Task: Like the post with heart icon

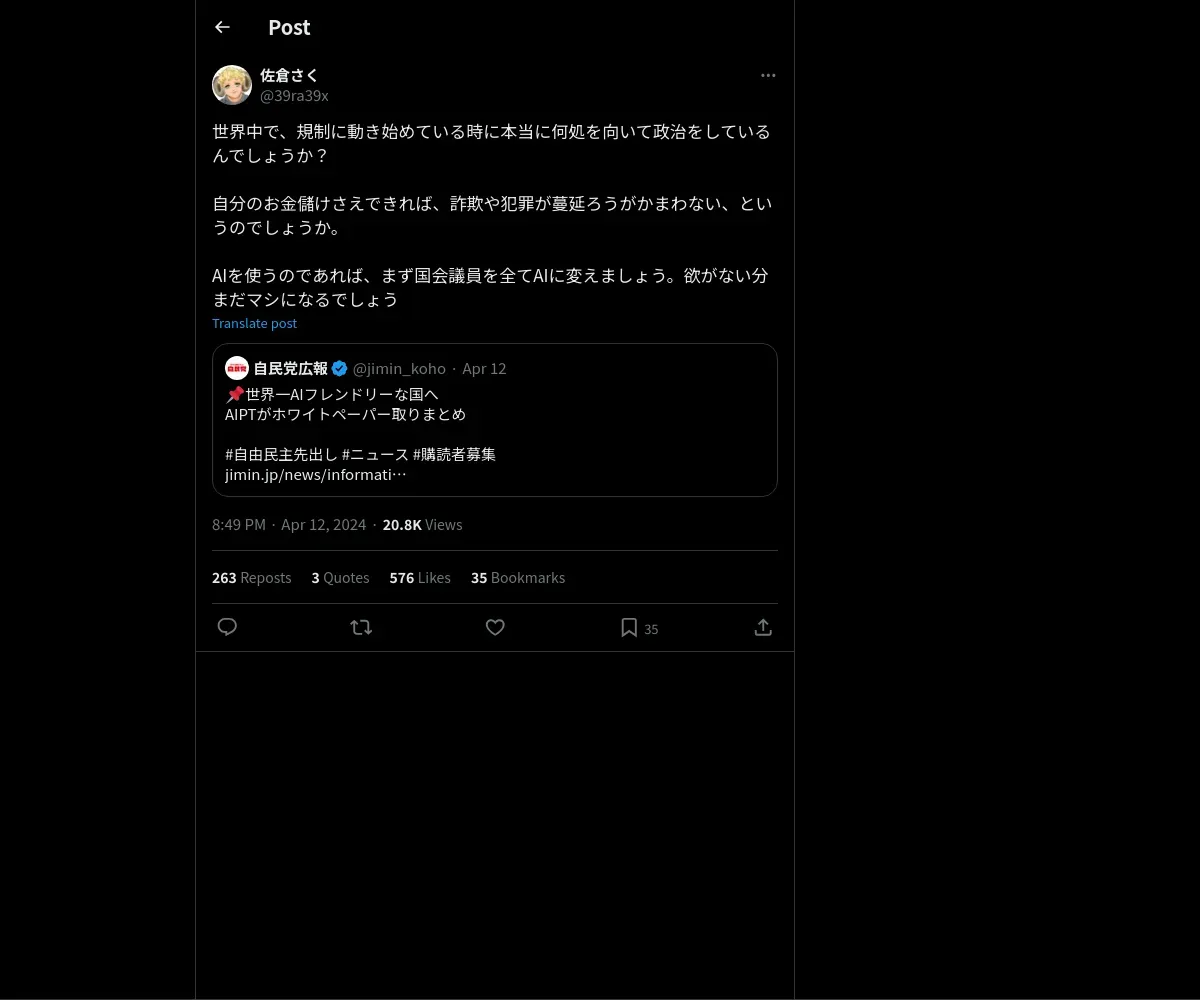Action: coord(495,627)
